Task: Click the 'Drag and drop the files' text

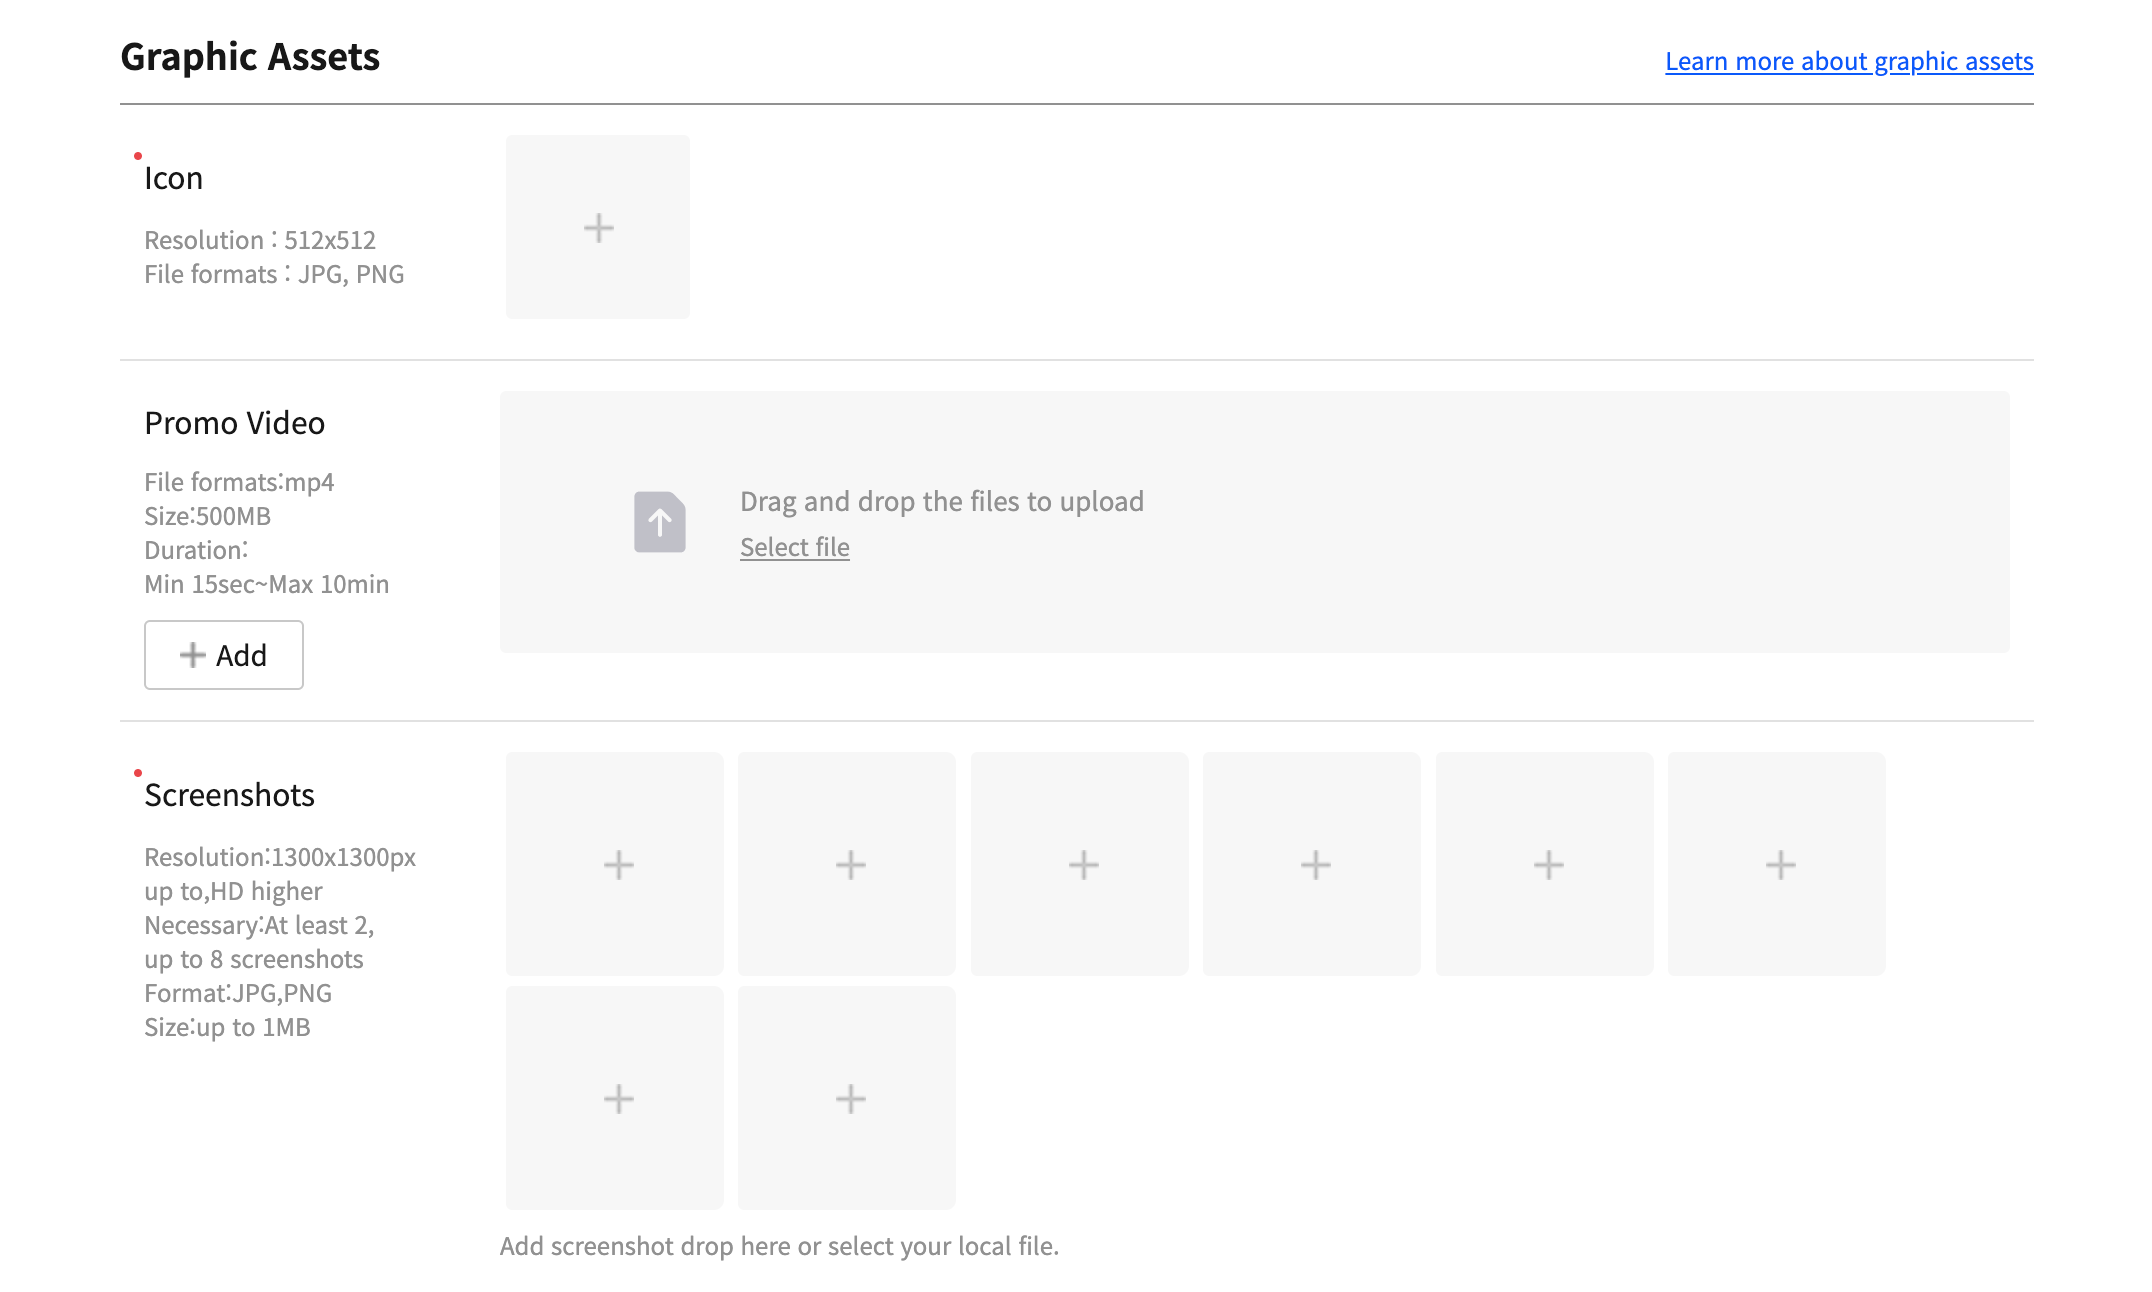Action: point(942,501)
